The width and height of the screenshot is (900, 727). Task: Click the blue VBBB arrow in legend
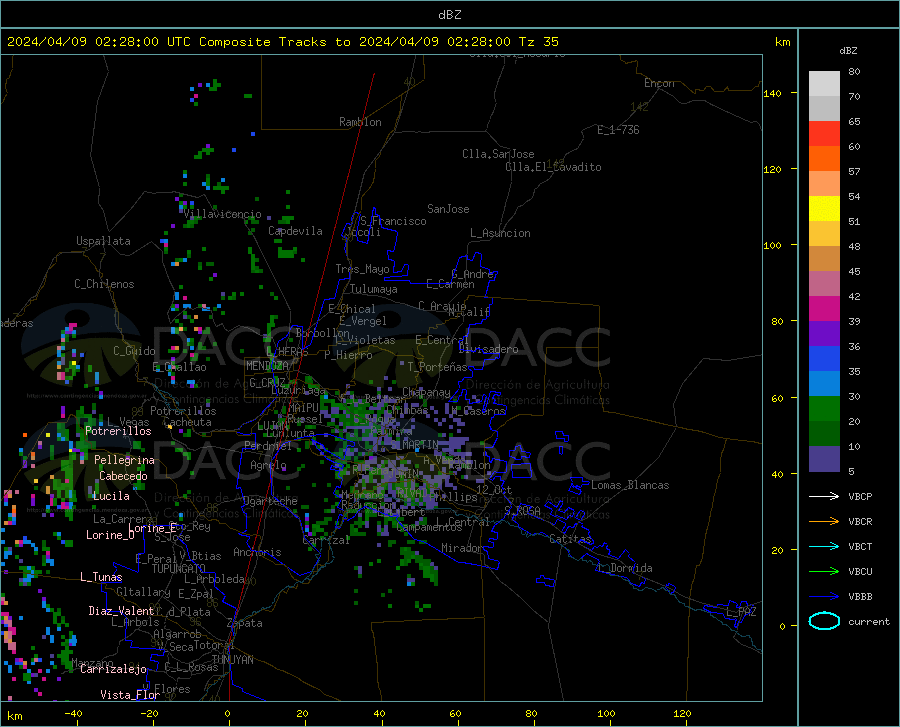(824, 596)
